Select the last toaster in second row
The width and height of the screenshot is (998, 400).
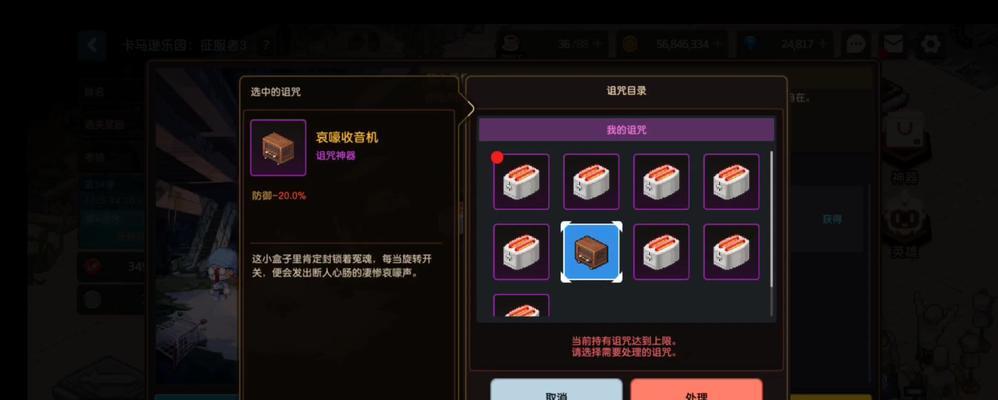731,252
